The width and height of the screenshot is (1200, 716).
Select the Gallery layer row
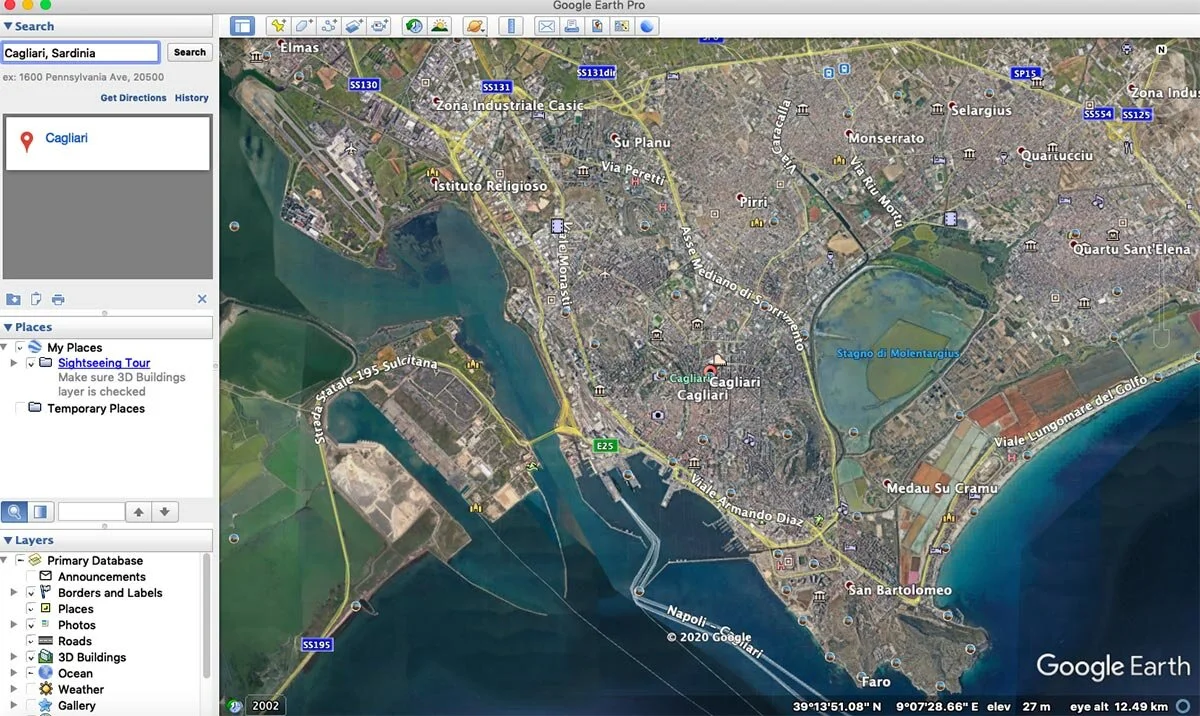[77, 705]
